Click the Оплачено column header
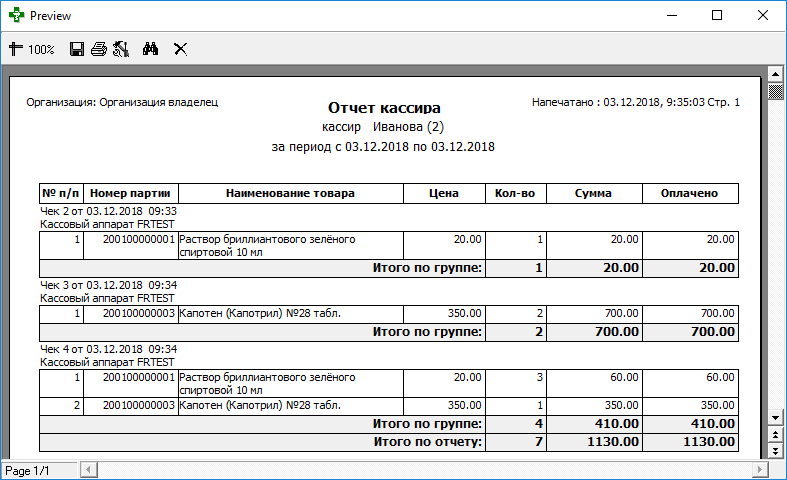The image size is (787, 480). coord(690,193)
